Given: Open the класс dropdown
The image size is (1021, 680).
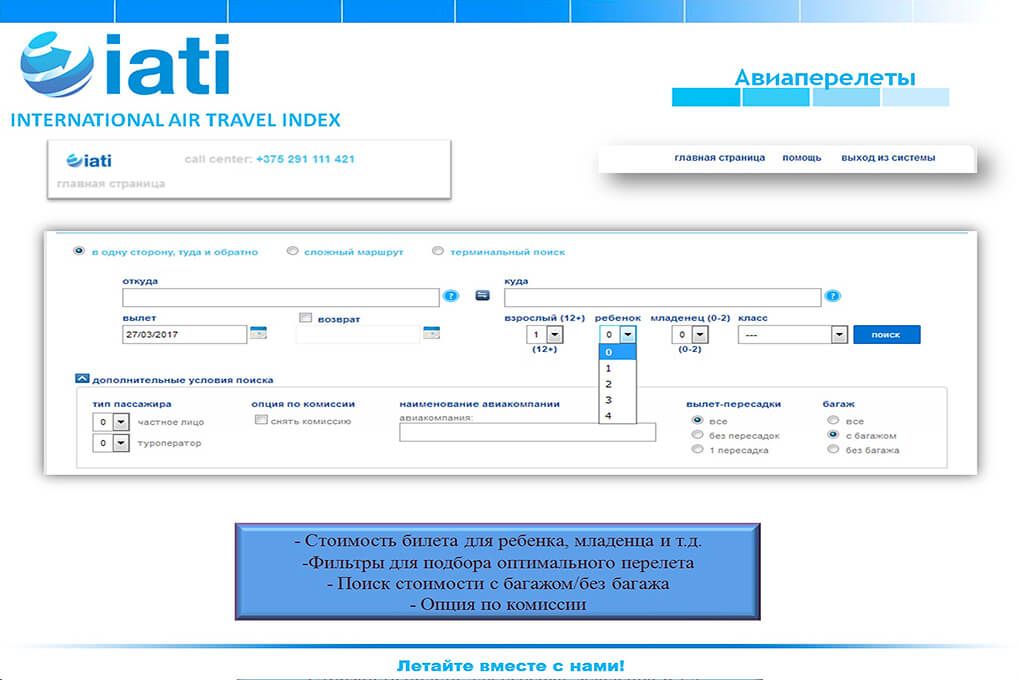Looking at the screenshot, I should click(792, 335).
